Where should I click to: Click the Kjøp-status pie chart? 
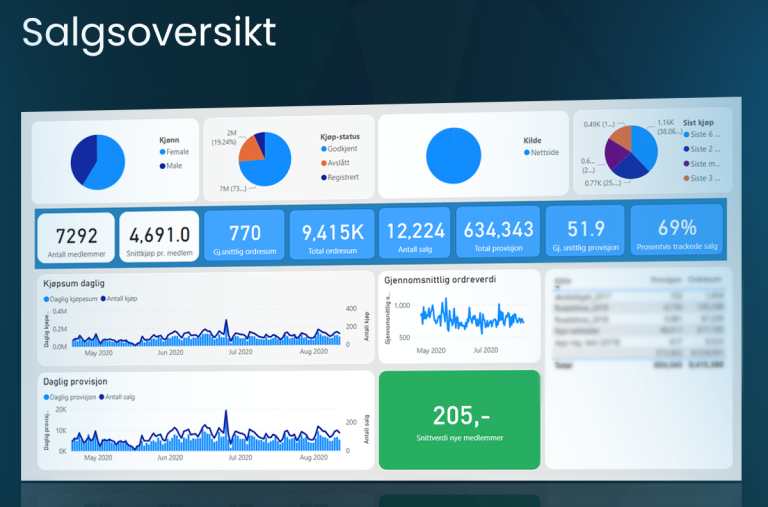pyautogui.click(x=265, y=158)
